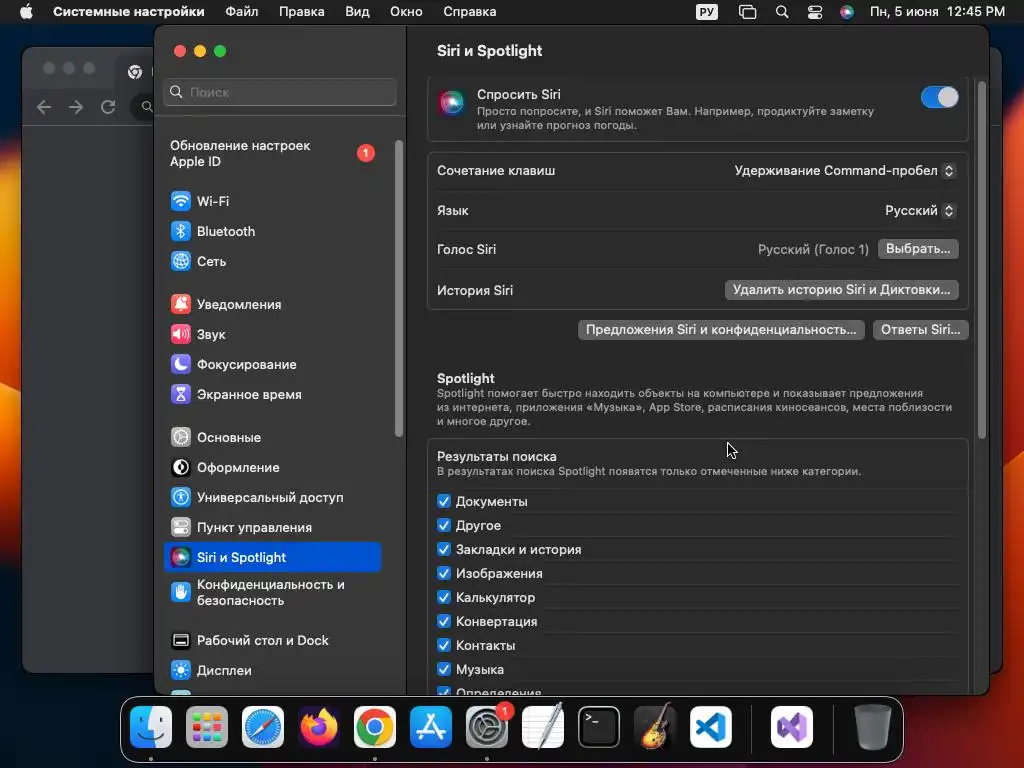This screenshot has height=768, width=1024.
Task: Click reload in background Chrome window
Action: 108,106
